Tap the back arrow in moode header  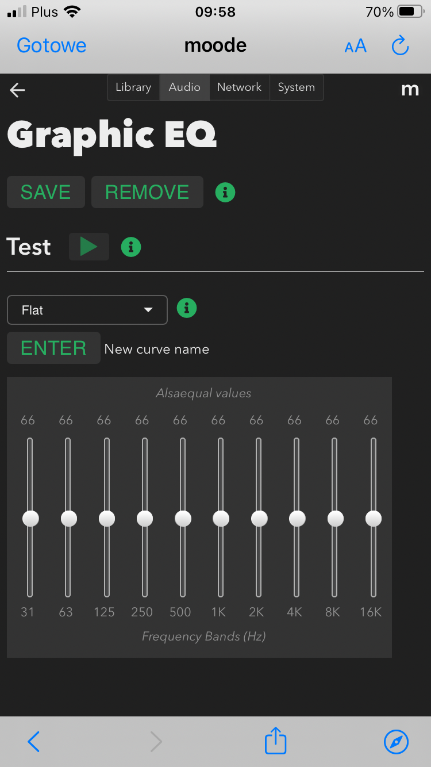coord(18,90)
